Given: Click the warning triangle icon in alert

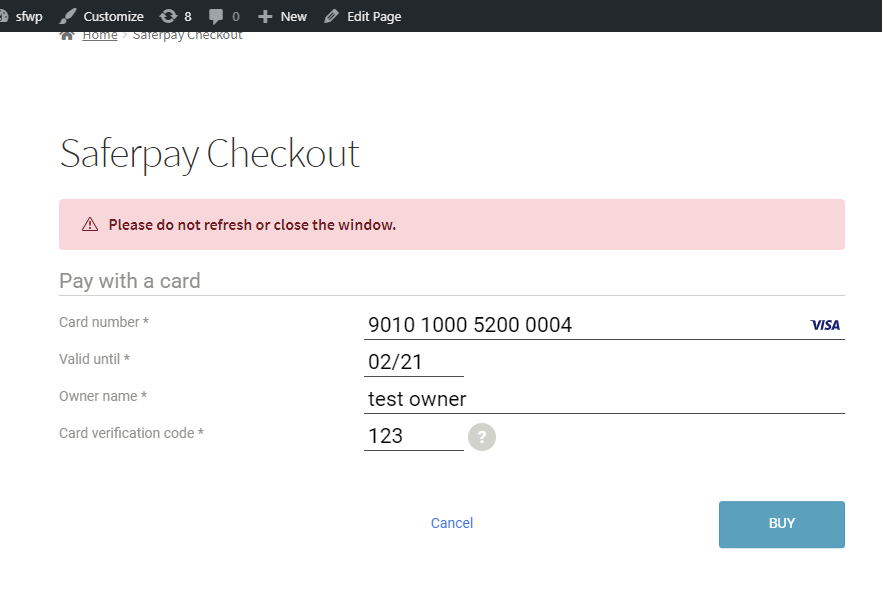Looking at the screenshot, I should pyautogui.click(x=90, y=225).
